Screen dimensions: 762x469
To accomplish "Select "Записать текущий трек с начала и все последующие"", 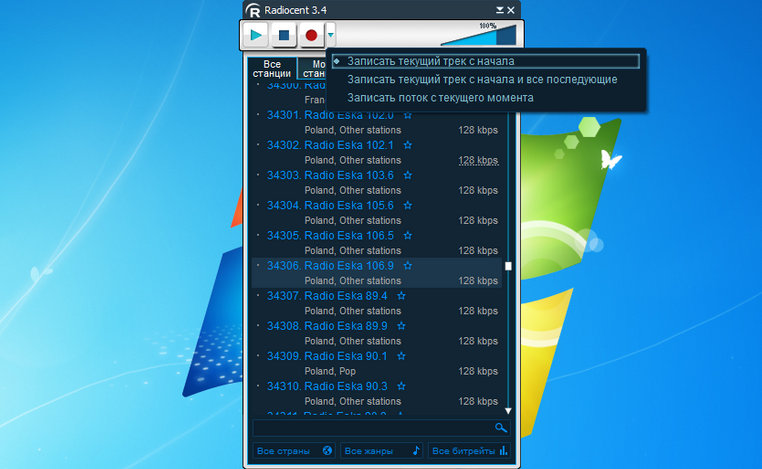I will click(x=482, y=79).
